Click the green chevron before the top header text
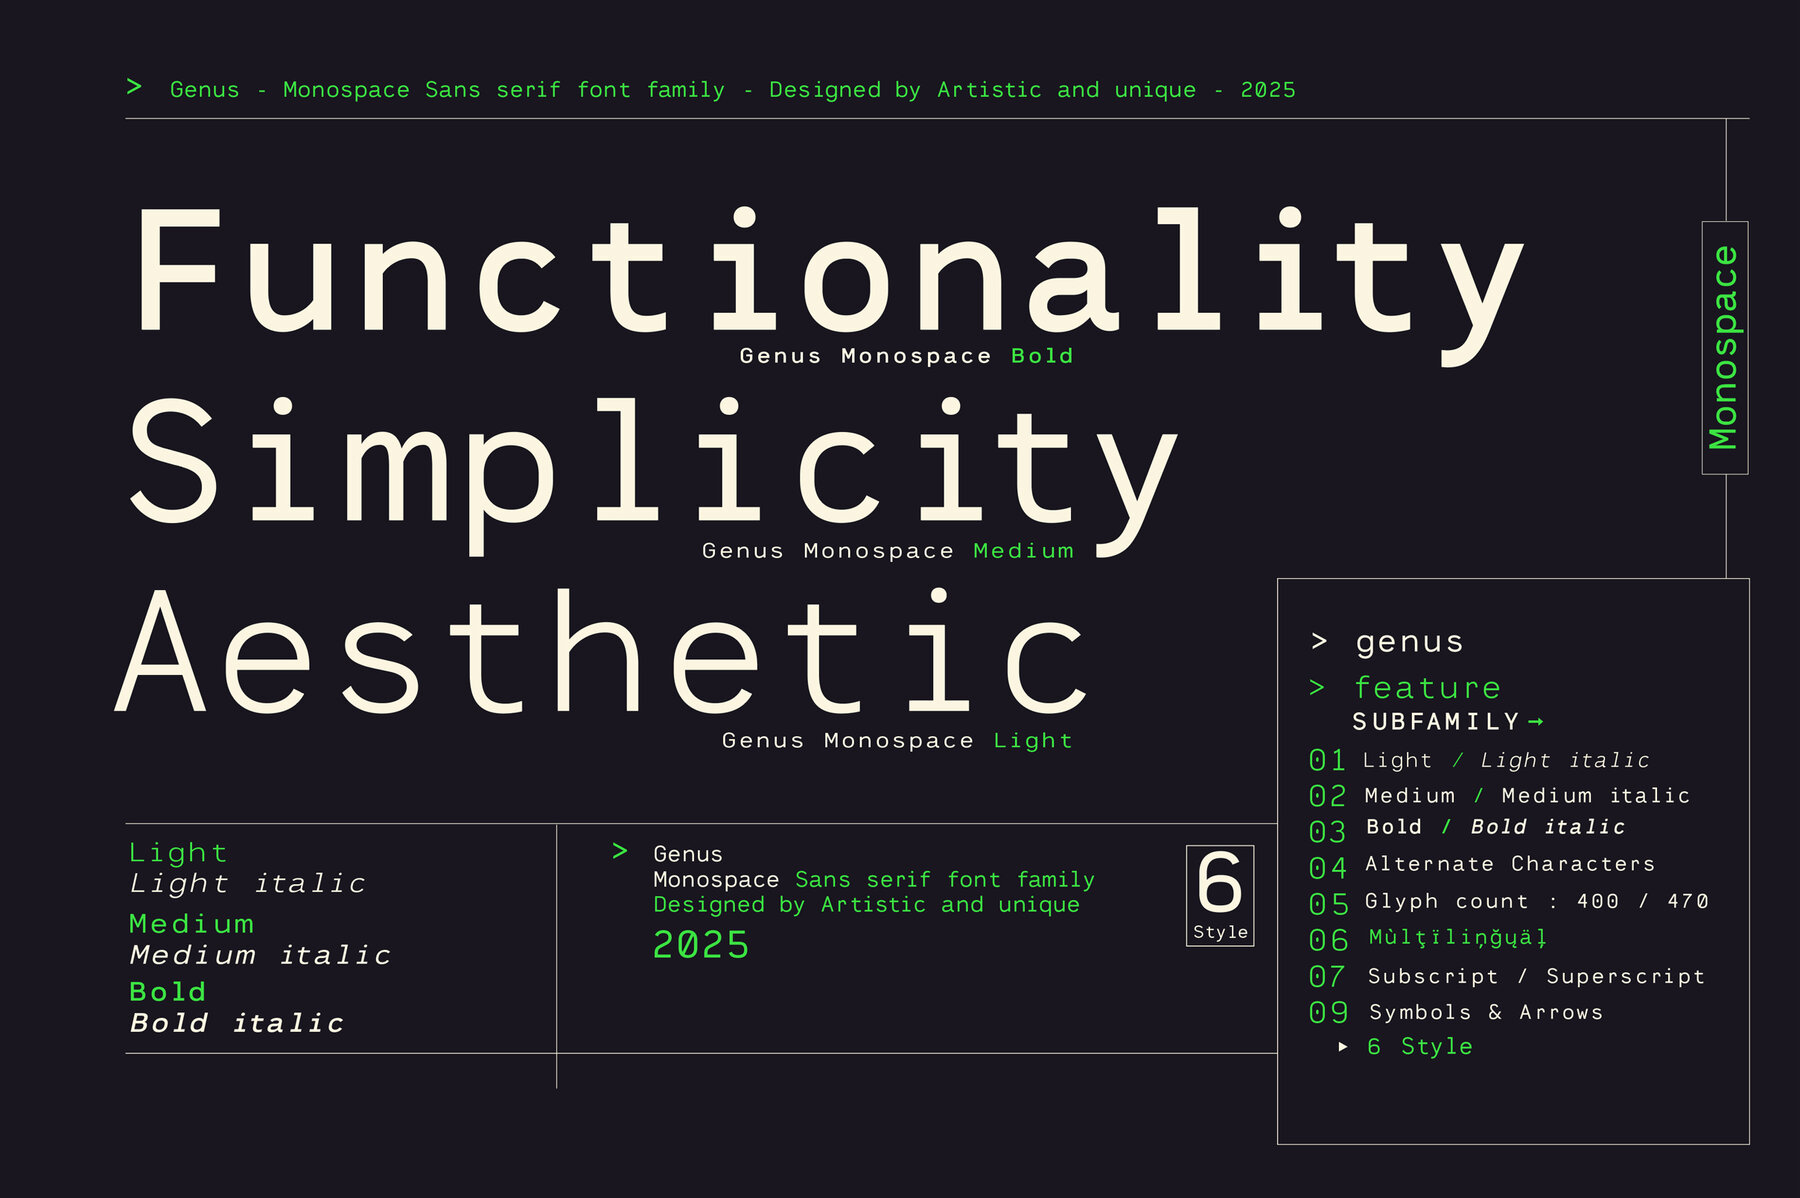Image resolution: width=1800 pixels, height=1198 pixels. click(134, 88)
